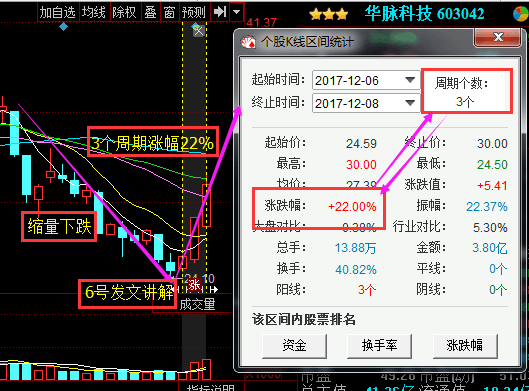Click the dialog's card-suit title icon
Image resolution: width=529 pixels, height=391 pixels.
pyautogui.click(x=248, y=43)
